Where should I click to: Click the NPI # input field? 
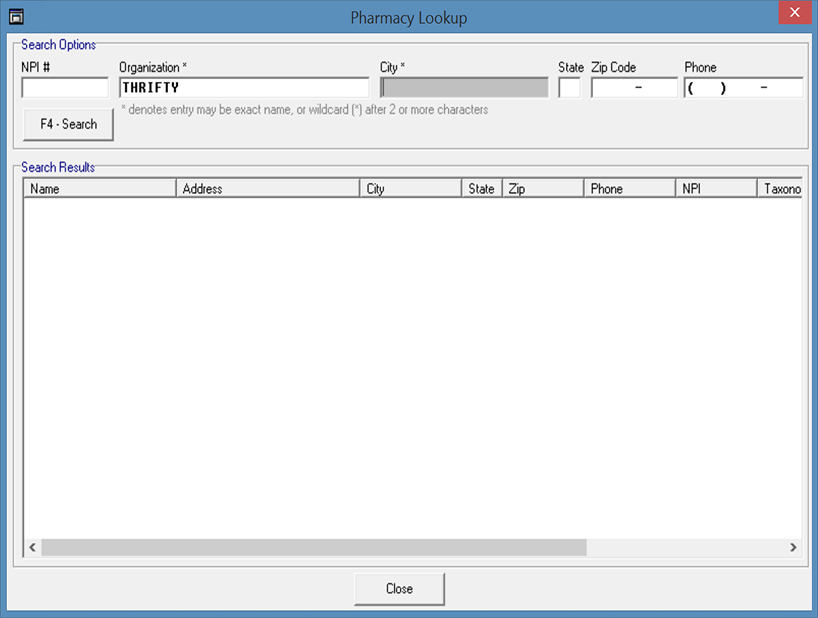point(65,88)
